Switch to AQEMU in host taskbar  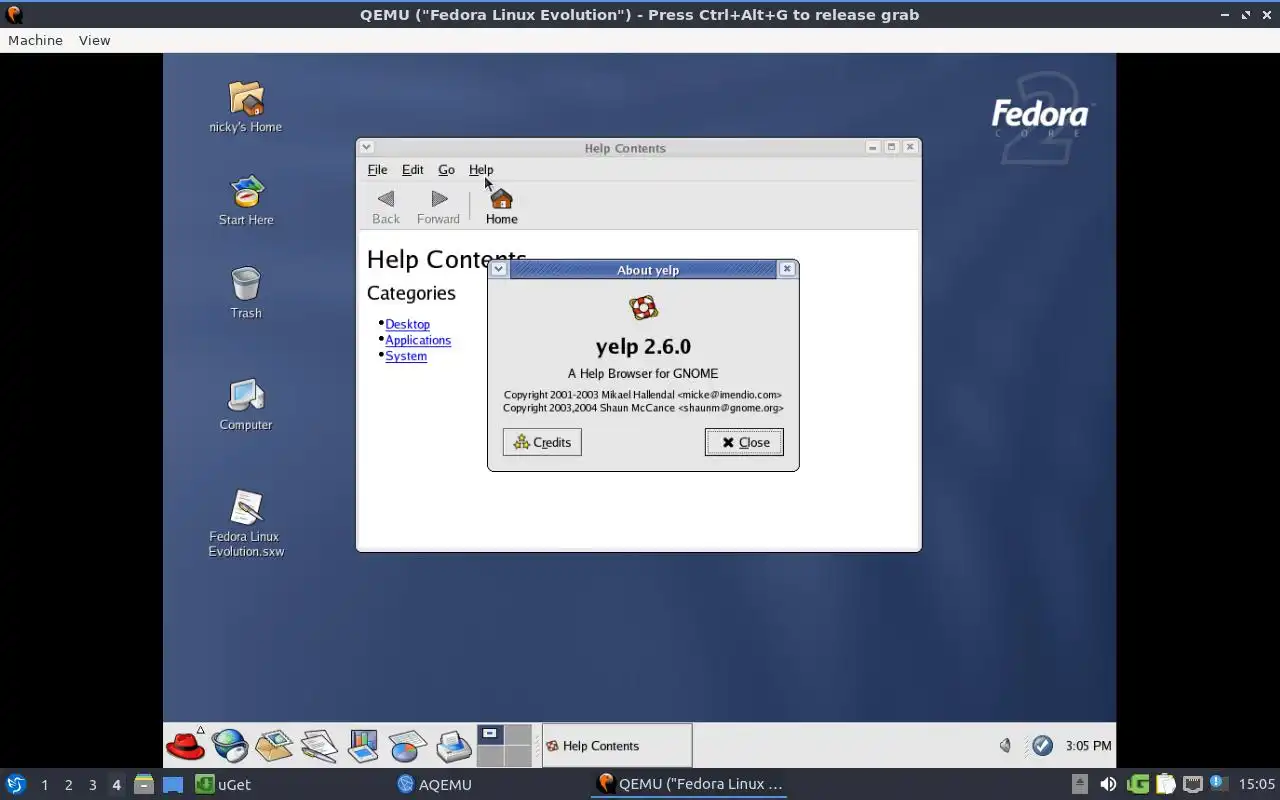click(434, 784)
